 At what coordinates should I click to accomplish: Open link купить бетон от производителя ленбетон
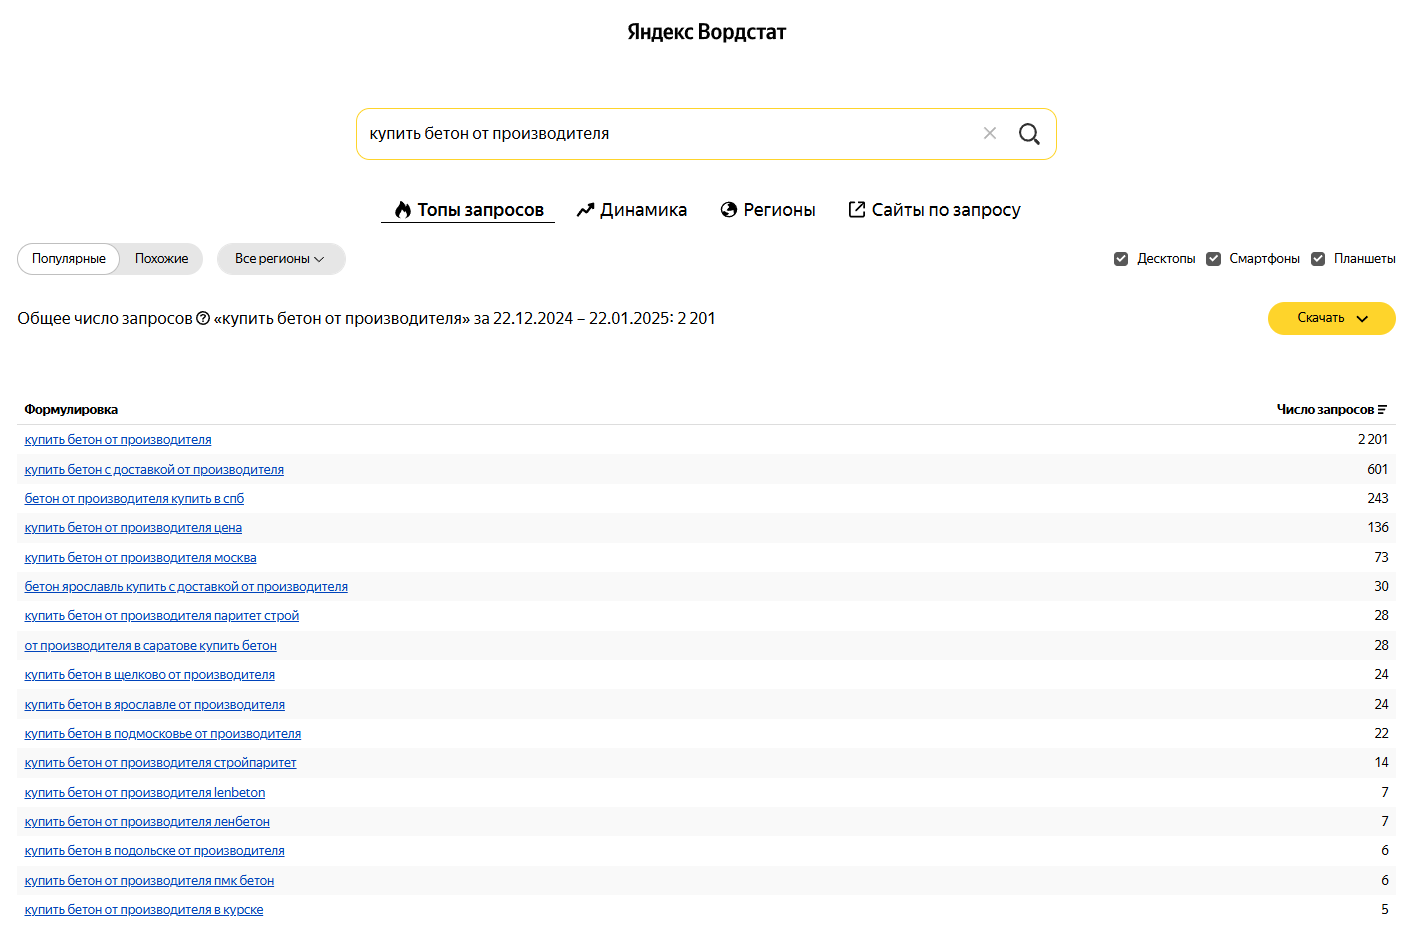147,822
